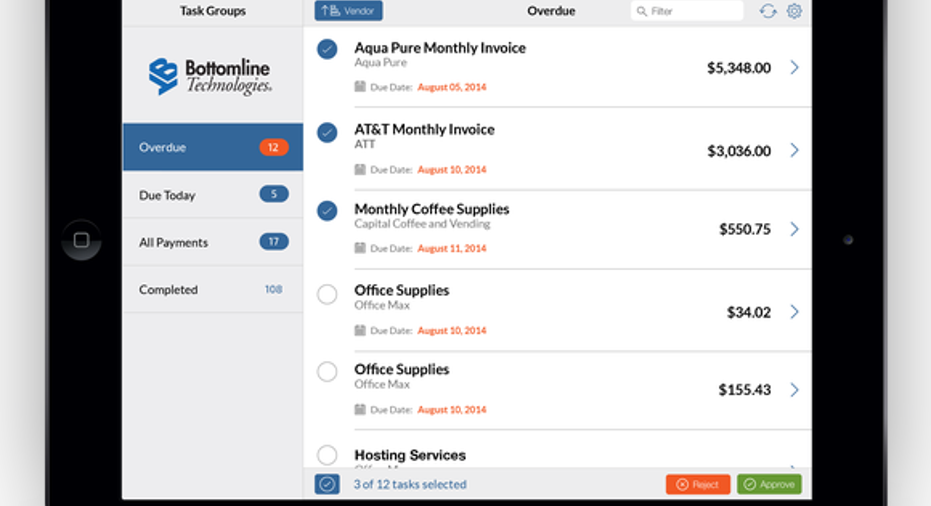Image resolution: width=931 pixels, height=506 pixels.
Task: Expand AT&T Monthly Invoice details chevron
Action: [x=794, y=150]
